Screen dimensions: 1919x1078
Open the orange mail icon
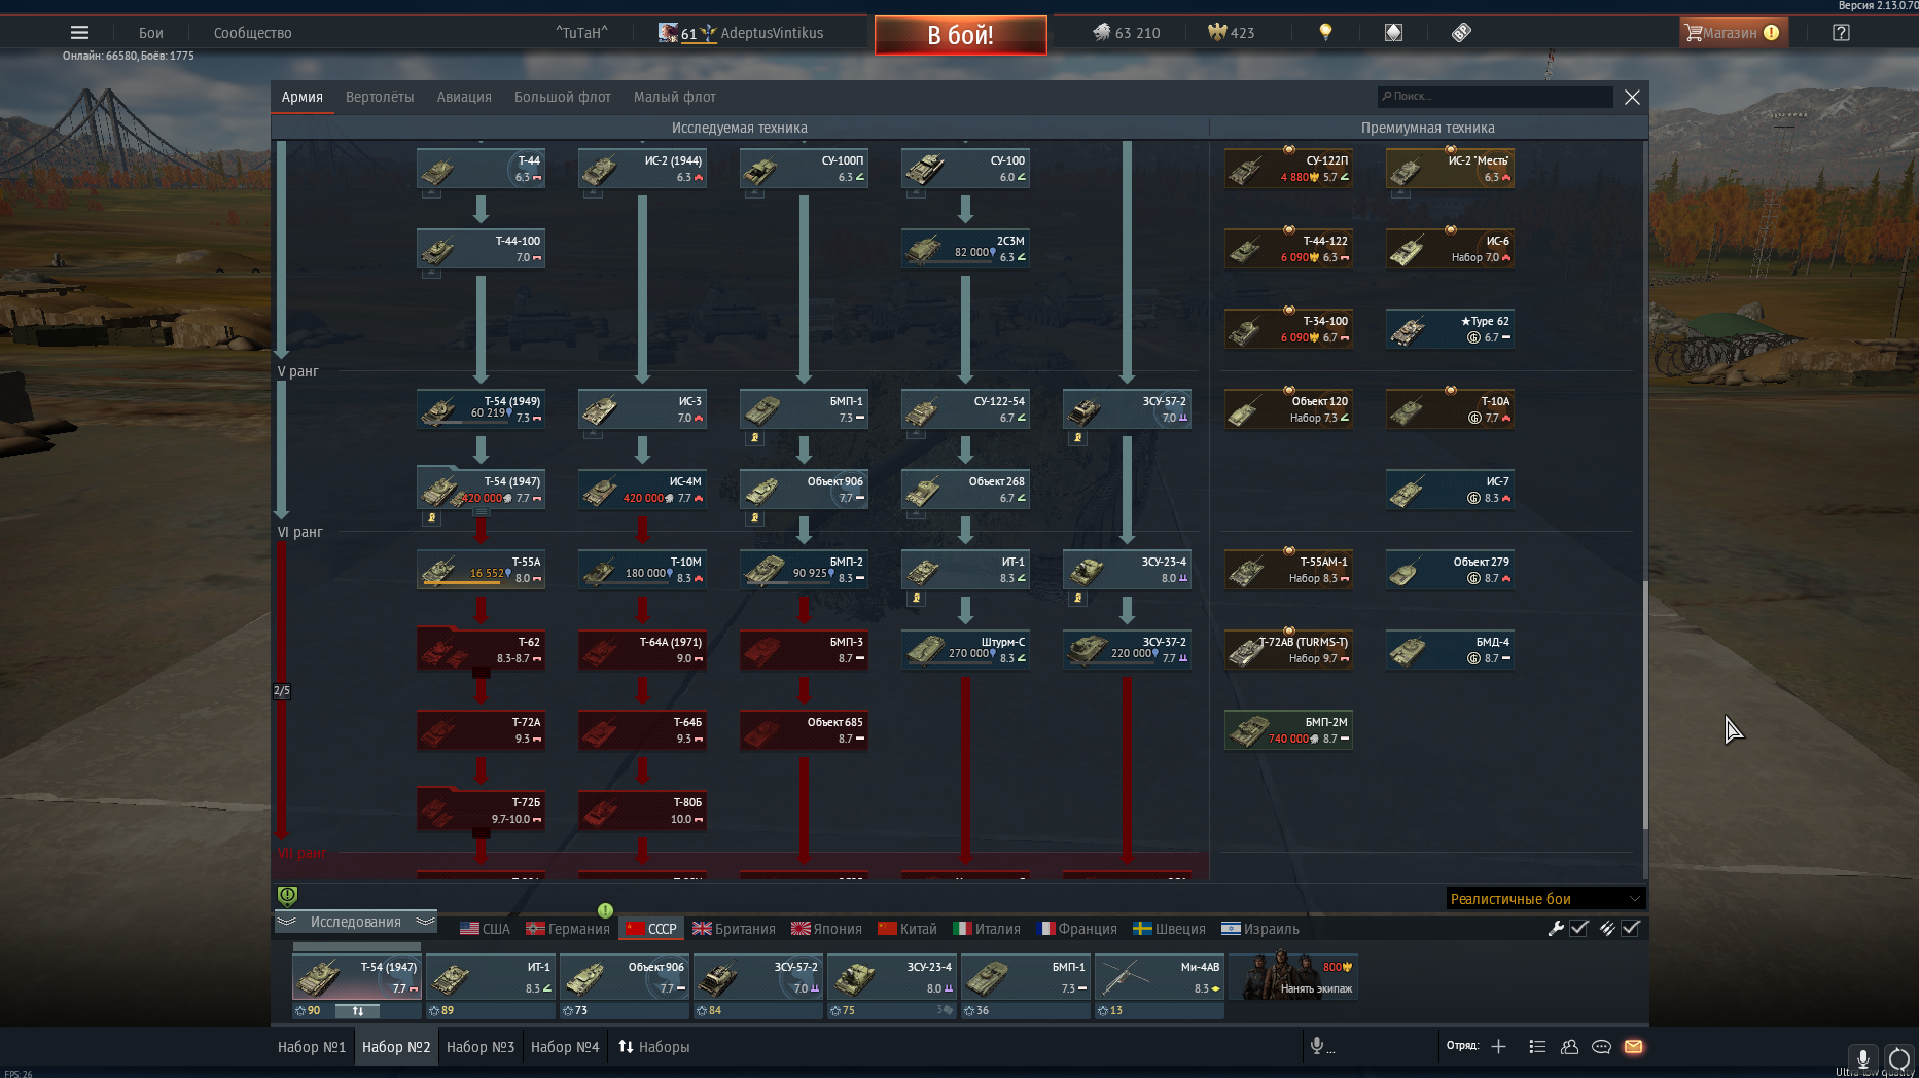[x=1633, y=1046]
